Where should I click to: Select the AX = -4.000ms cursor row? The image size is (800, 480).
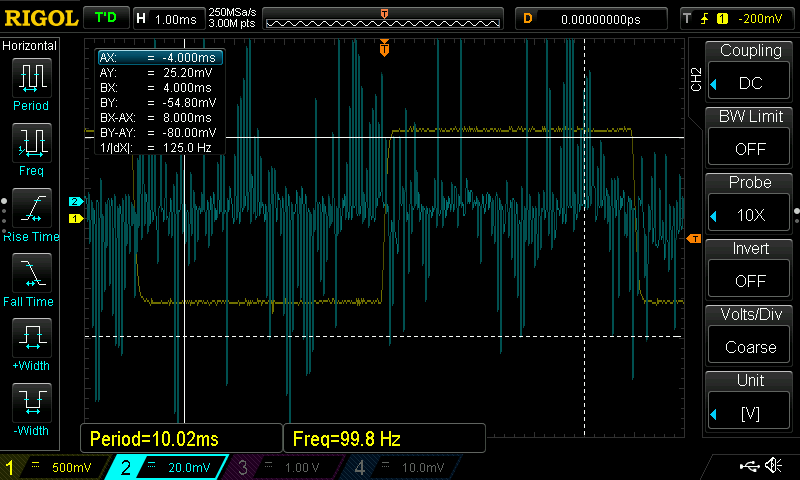pyautogui.click(x=160, y=58)
